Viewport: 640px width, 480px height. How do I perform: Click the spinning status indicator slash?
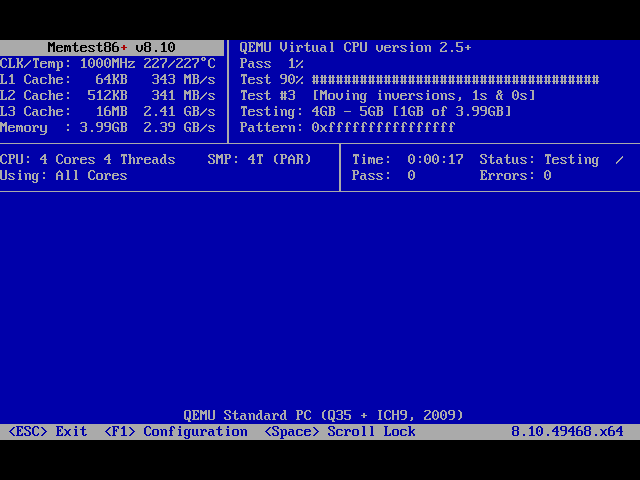[x=620, y=160]
